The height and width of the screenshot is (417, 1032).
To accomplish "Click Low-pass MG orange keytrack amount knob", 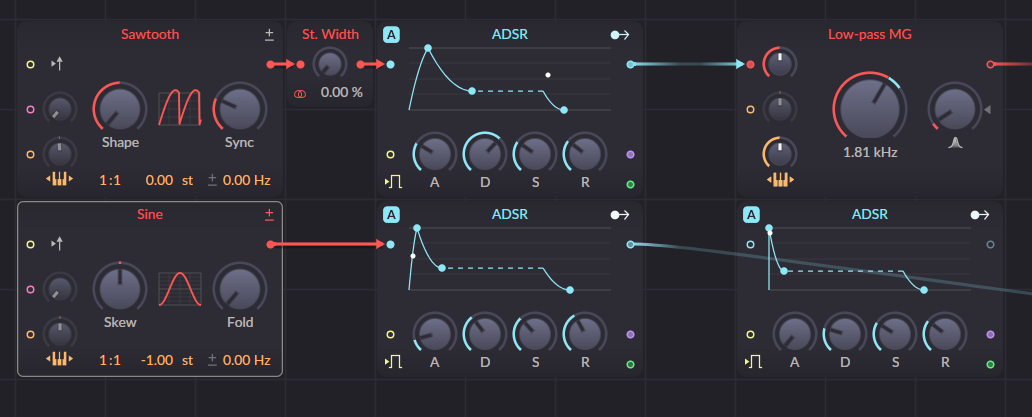I will [x=779, y=154].
